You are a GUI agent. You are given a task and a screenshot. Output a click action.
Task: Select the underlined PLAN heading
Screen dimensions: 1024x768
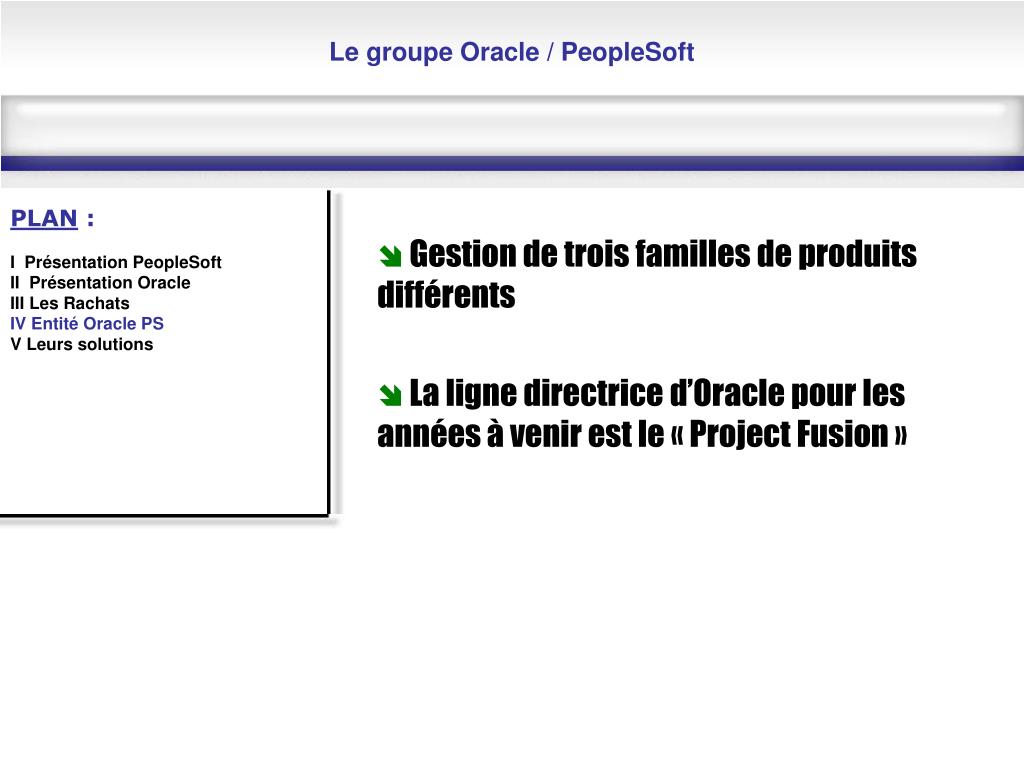coord(44,218)
